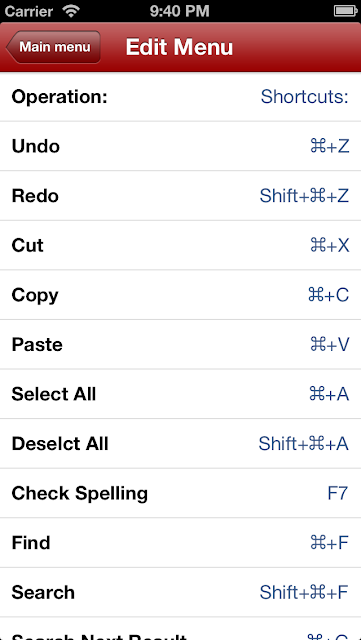Image resolution: width=361 pixels, height=640 pixels.
Task: Open the Find list item
Action: point(180,543)
